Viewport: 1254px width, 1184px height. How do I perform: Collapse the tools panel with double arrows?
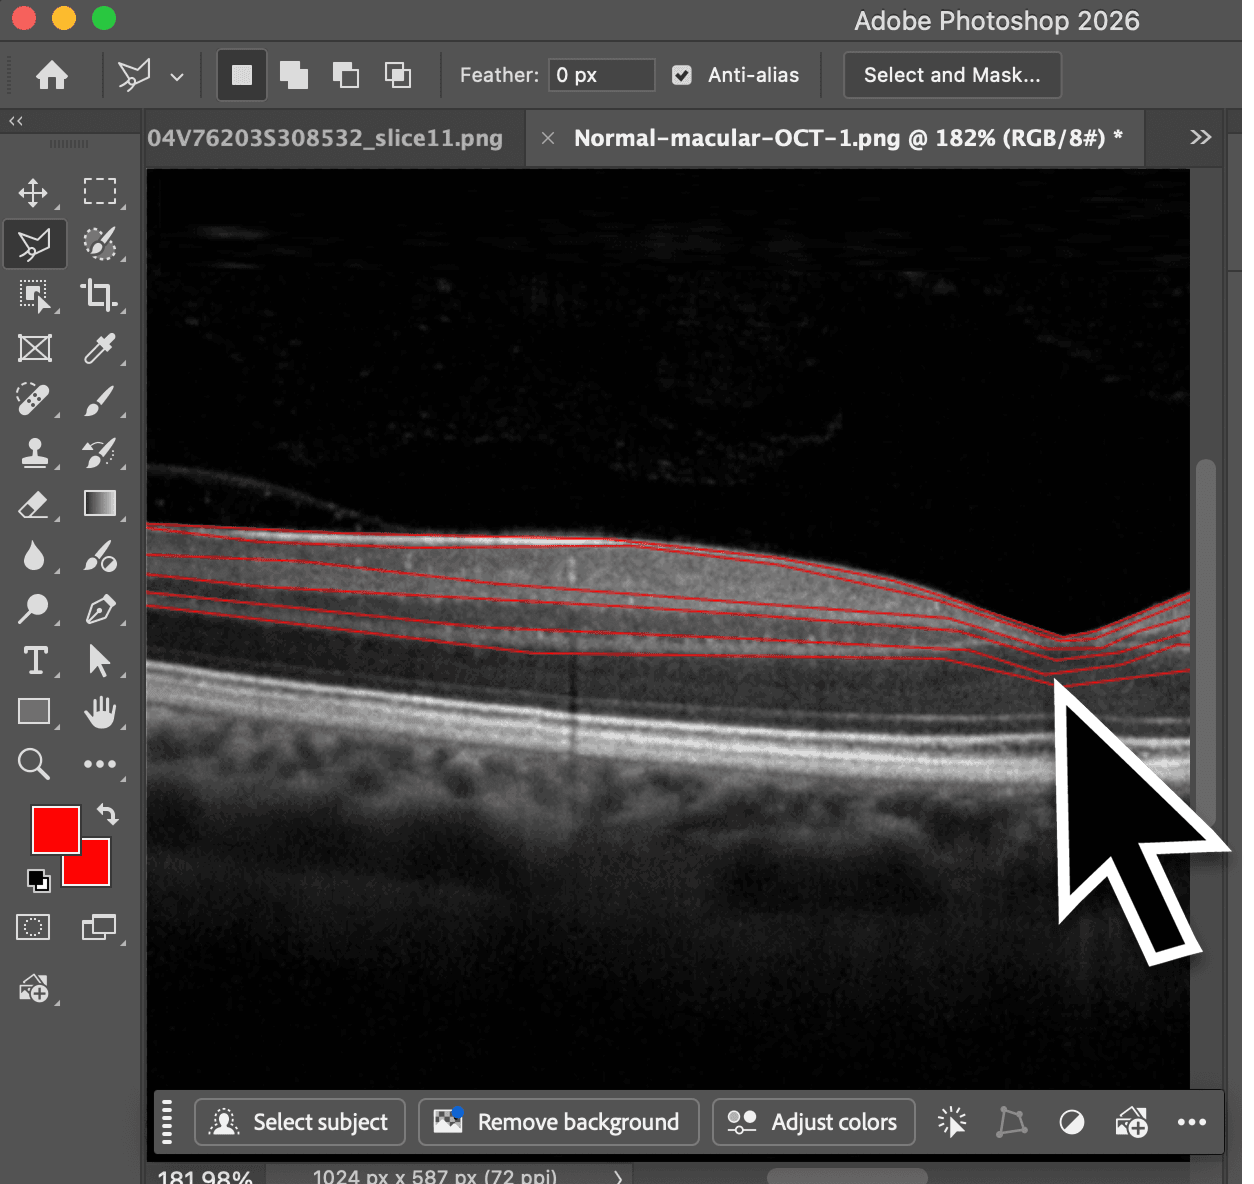click(16, 121)
